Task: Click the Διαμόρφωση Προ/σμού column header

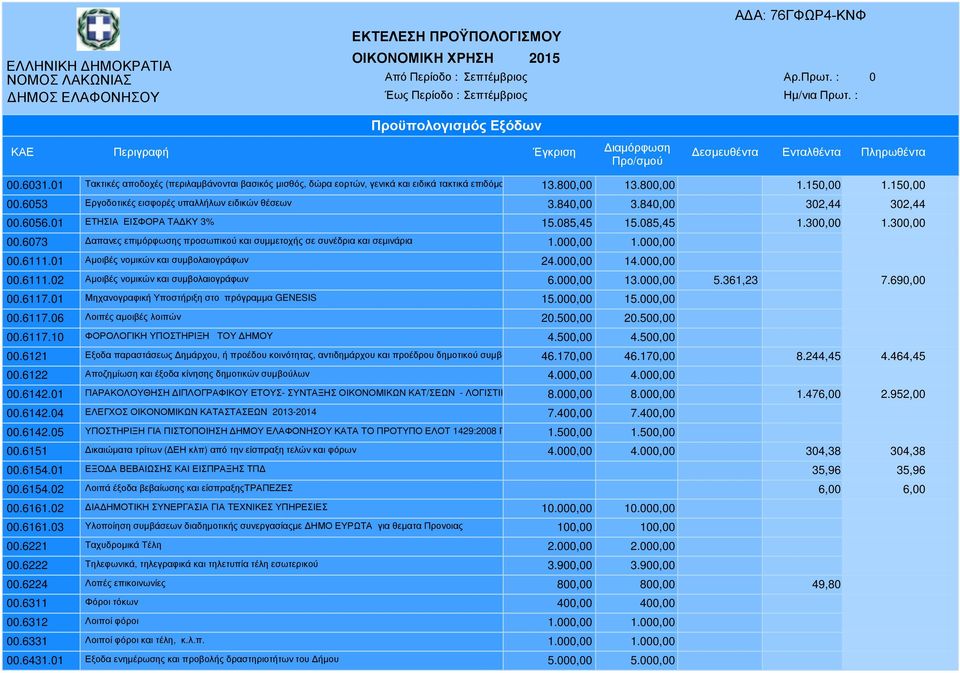Action: coord(637,154)
